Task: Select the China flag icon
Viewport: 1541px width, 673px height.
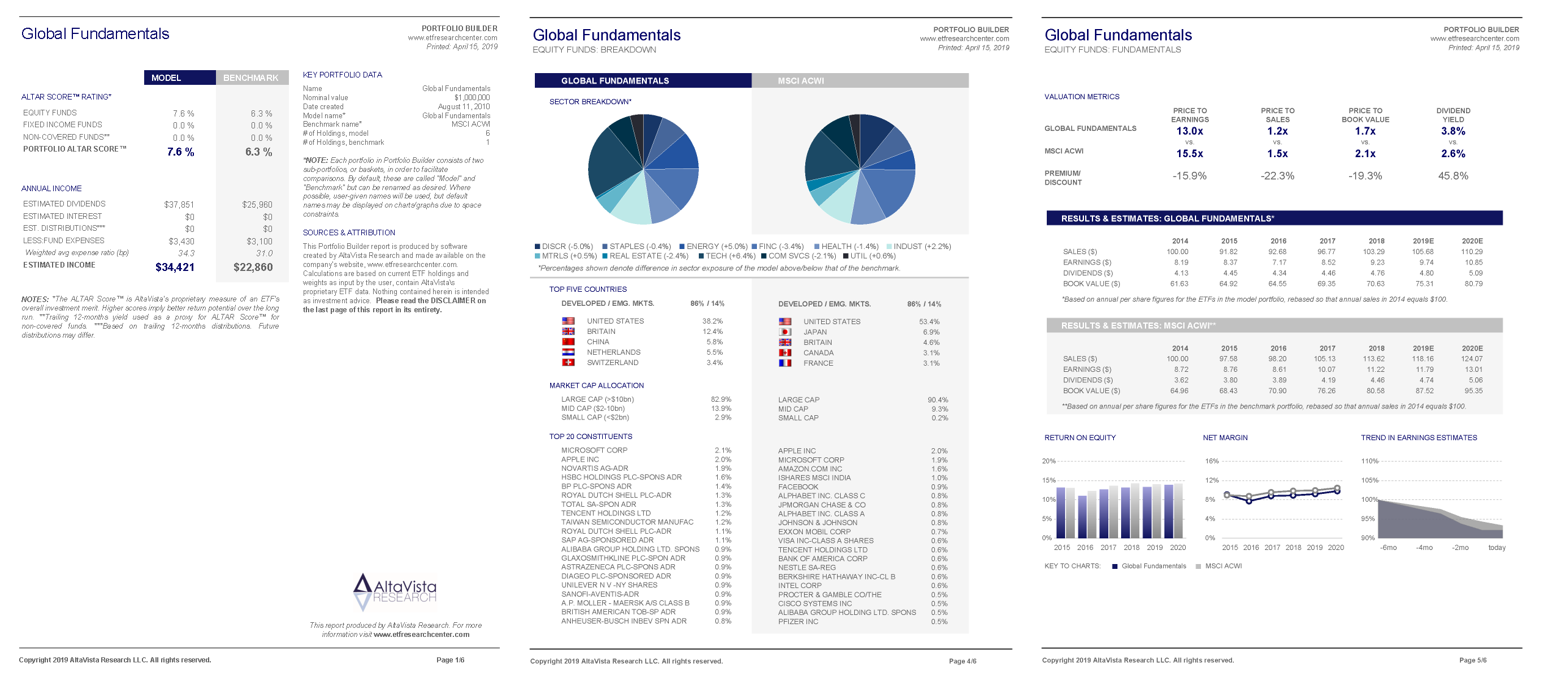Action: (569, 342)
